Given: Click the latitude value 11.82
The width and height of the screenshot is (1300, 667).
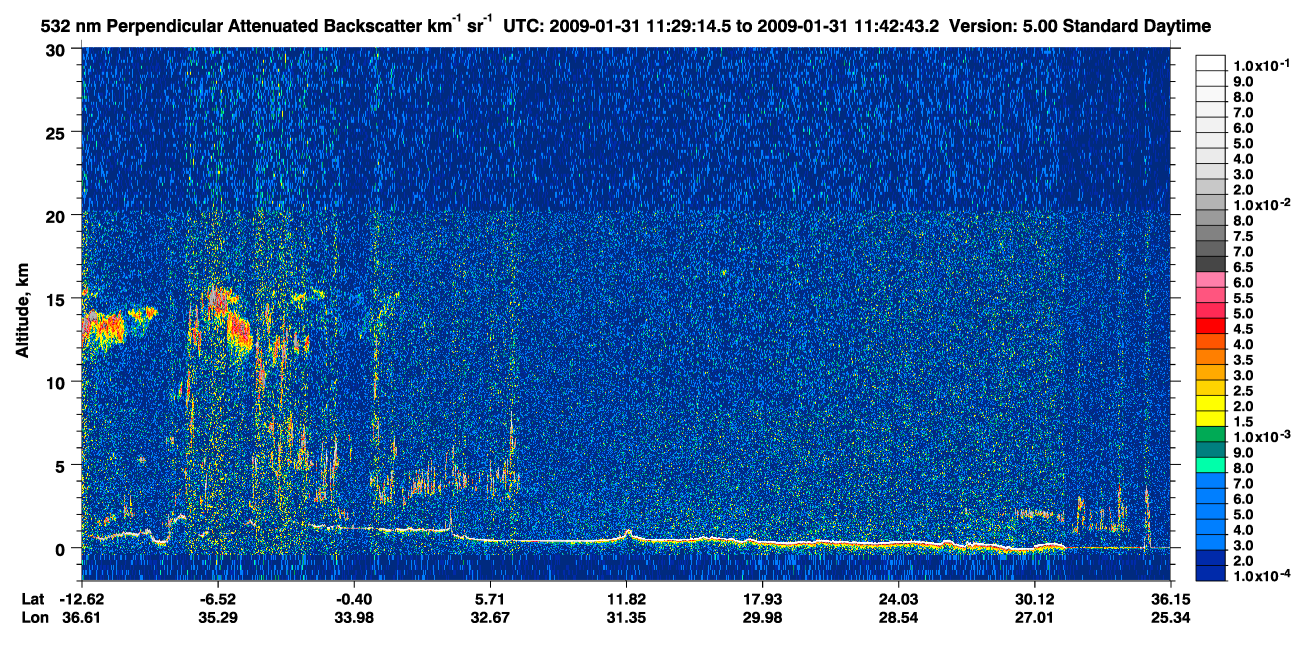Looking at the screenshot, I should 626,599.
